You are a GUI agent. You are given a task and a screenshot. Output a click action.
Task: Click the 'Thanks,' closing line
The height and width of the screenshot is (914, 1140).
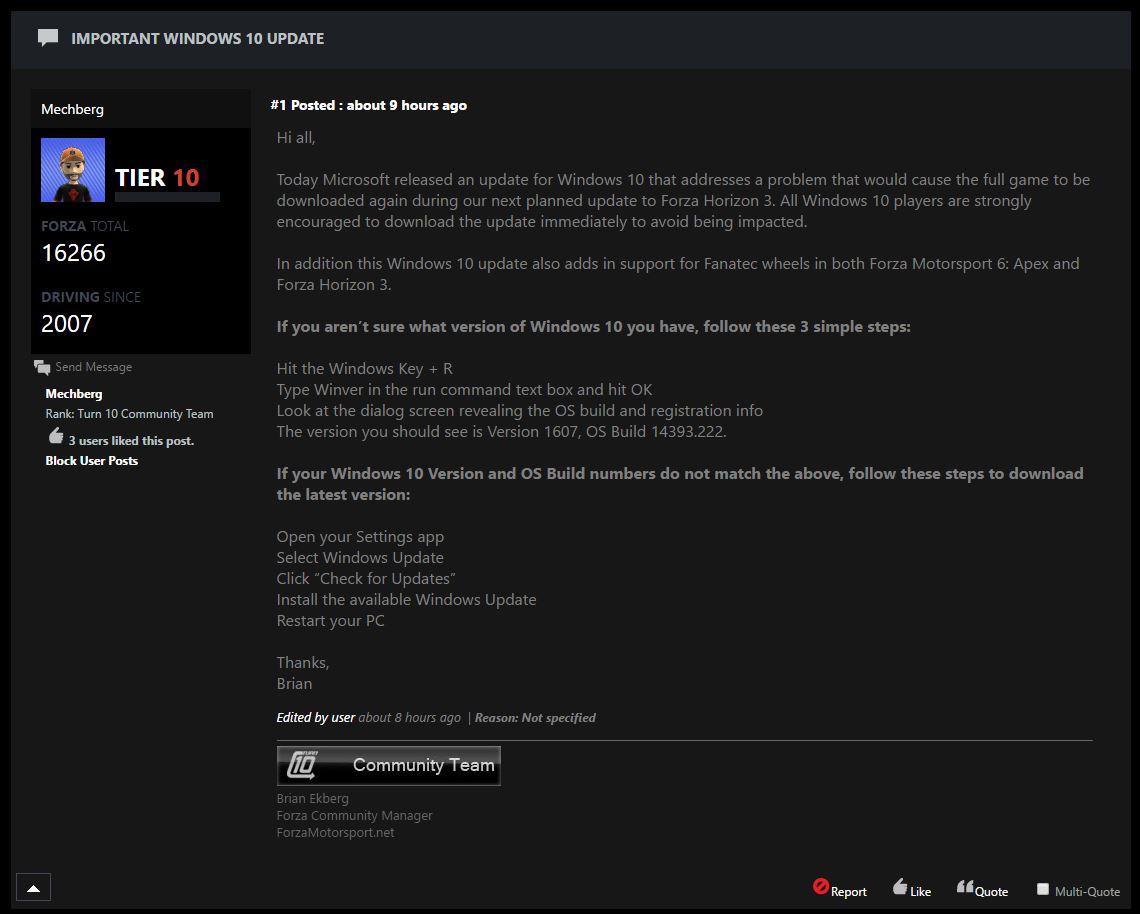302,662
